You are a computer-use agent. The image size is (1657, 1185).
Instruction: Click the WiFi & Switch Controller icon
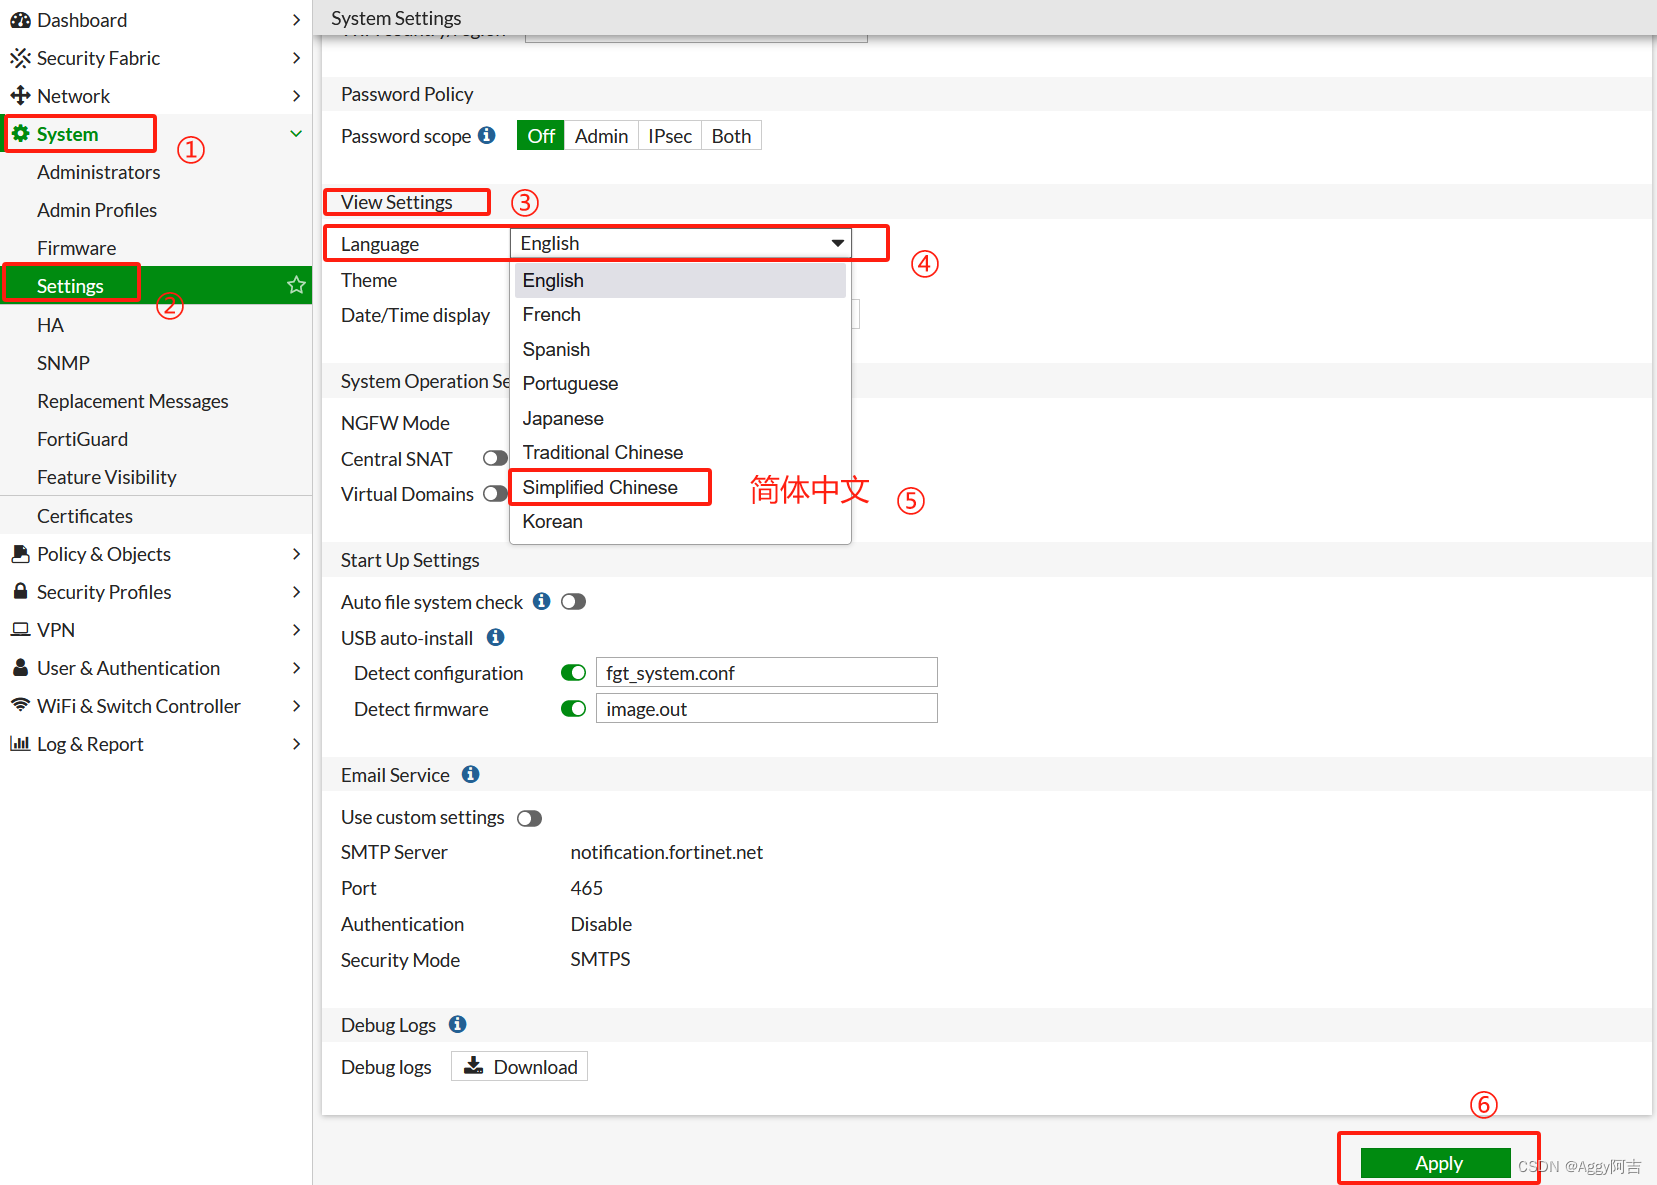click(x=20, y=705)
